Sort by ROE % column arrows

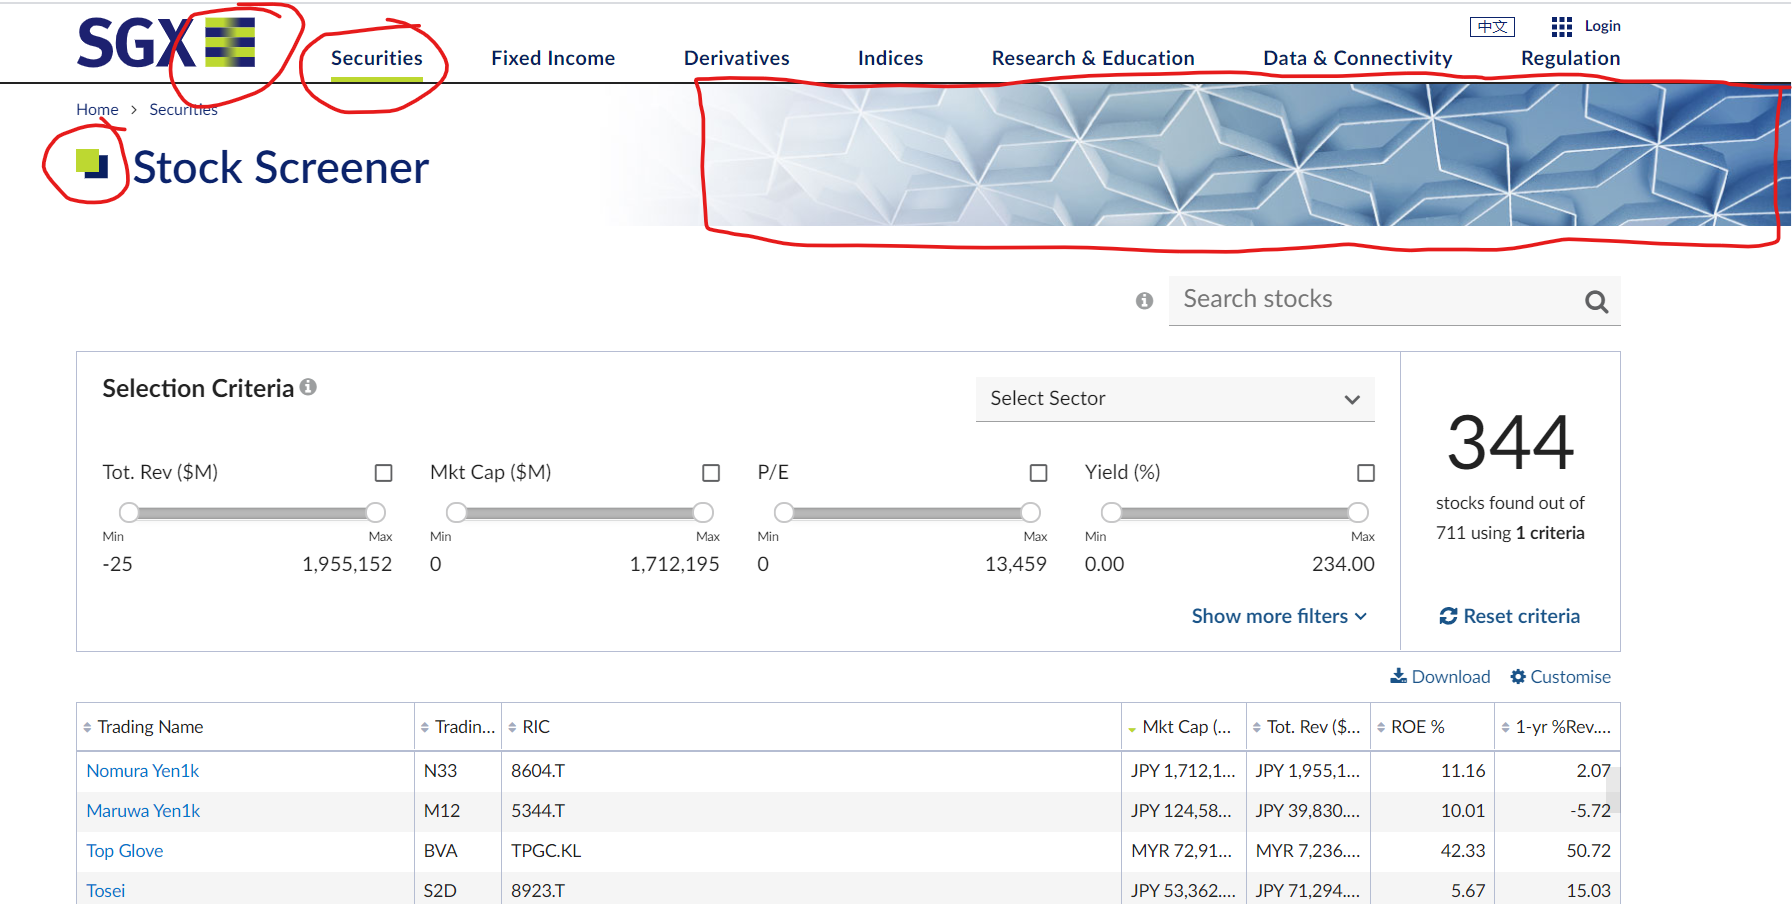1381,728
